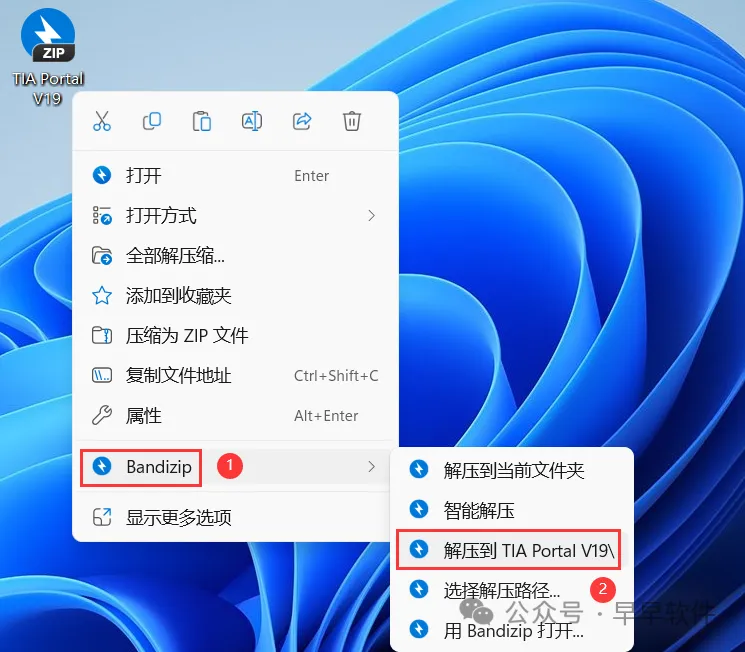The width and height of the screenshot is (745, 652).
Task: Select 选择解压路径... option
Action: (512, 590)
